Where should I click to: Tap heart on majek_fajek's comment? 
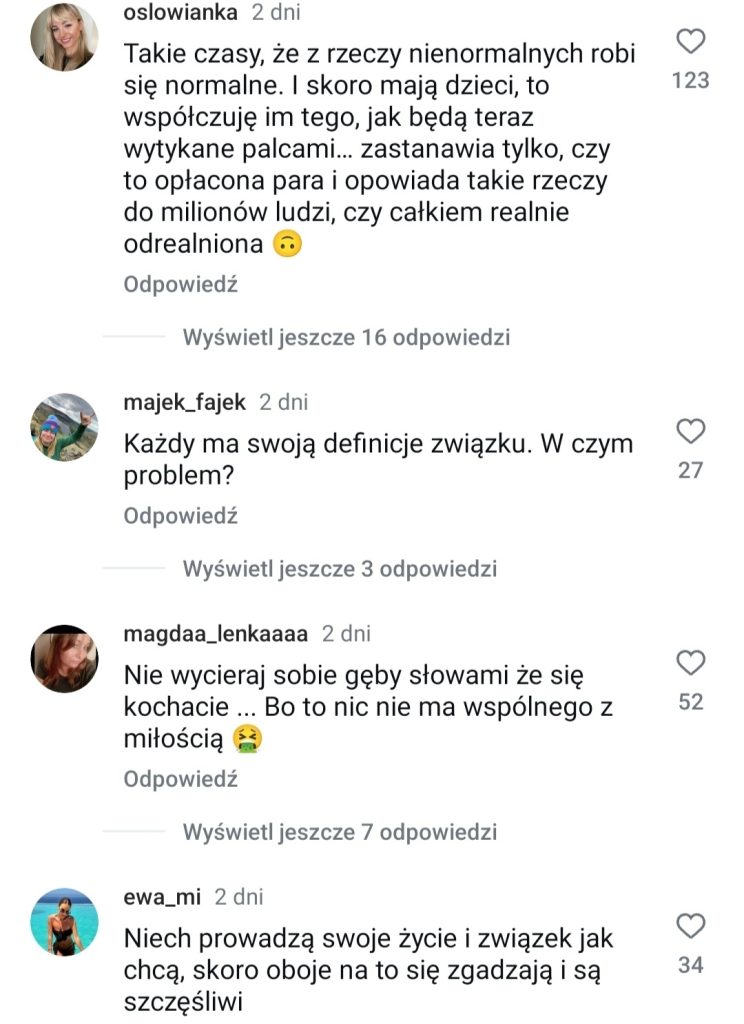pyautogui.click(x=691, y=431)
